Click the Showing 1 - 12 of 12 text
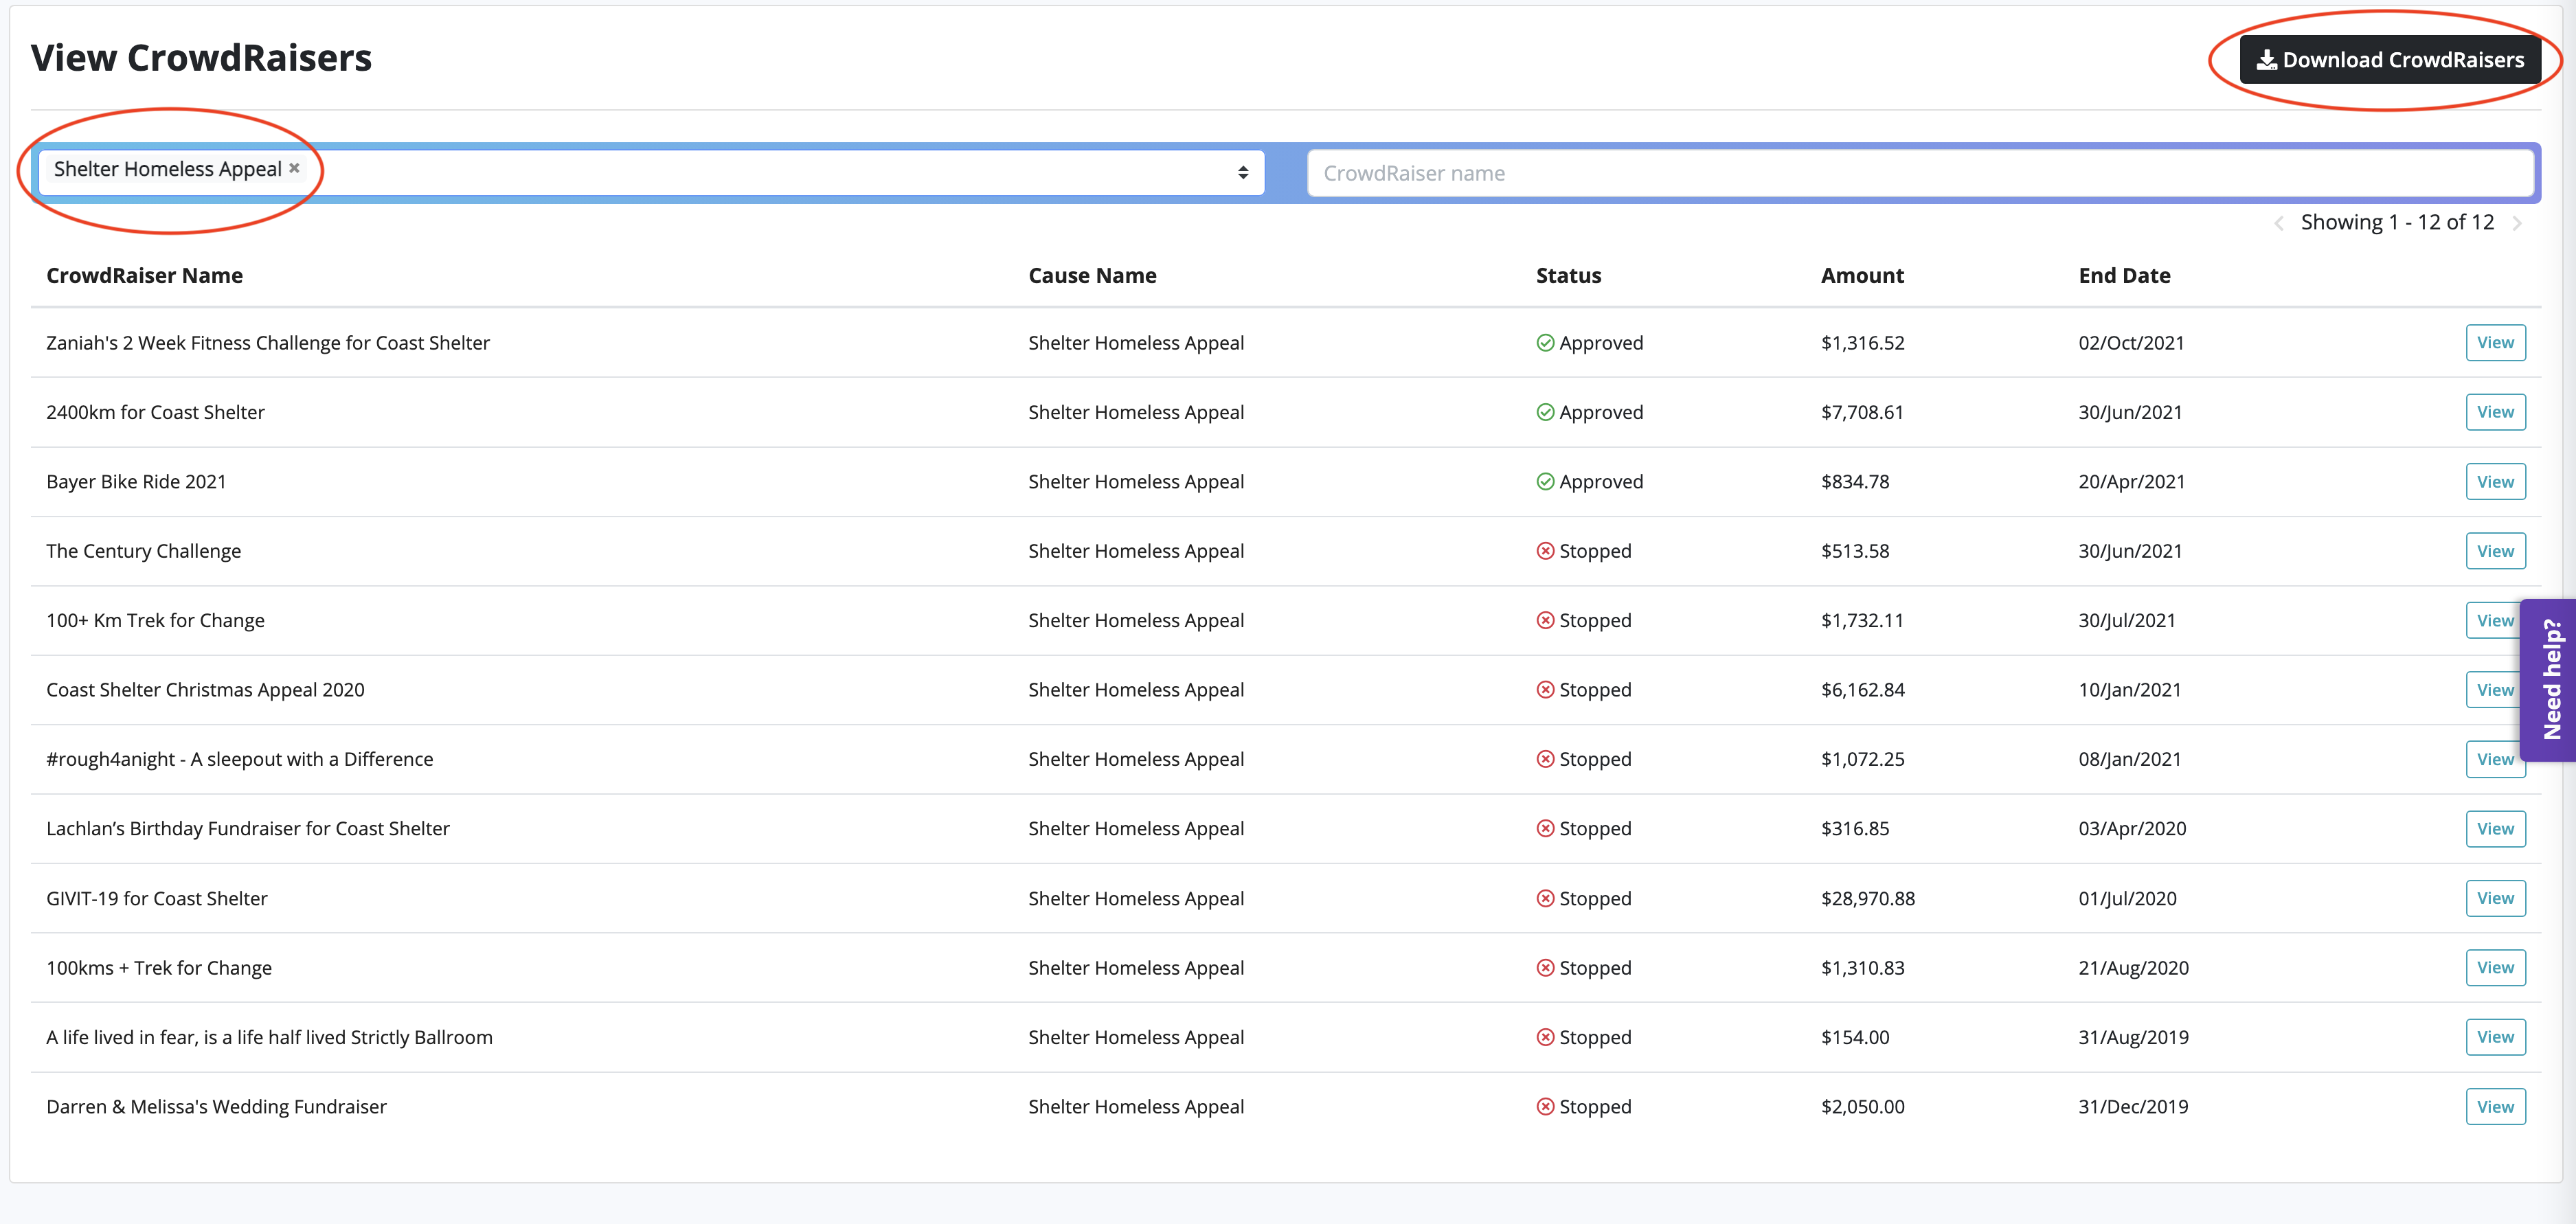This screenshot has width=2576, height=1224. pos(2397,223)
